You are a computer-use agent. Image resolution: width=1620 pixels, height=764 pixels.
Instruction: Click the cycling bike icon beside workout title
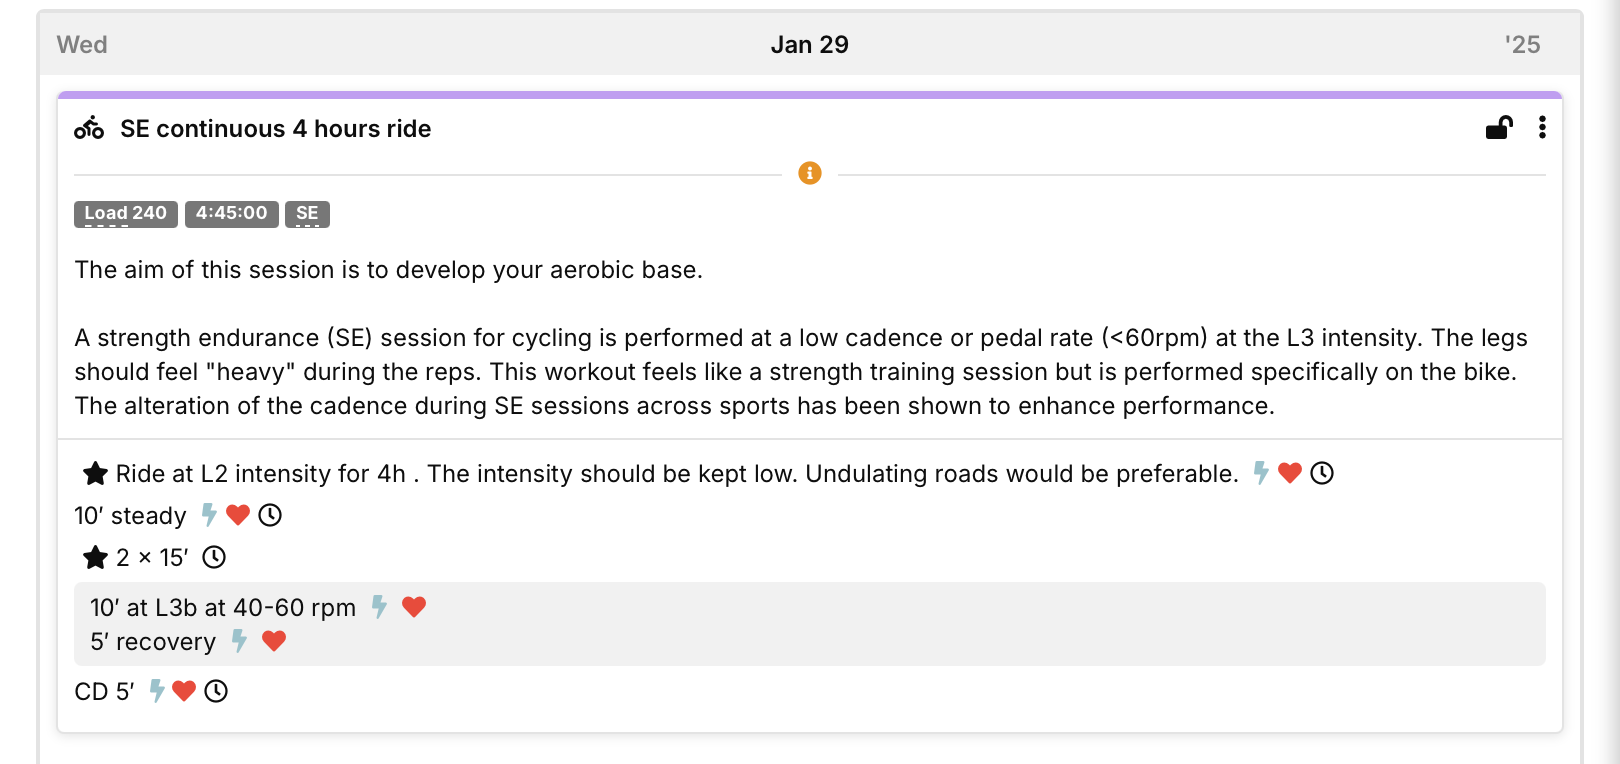point(89,128)
